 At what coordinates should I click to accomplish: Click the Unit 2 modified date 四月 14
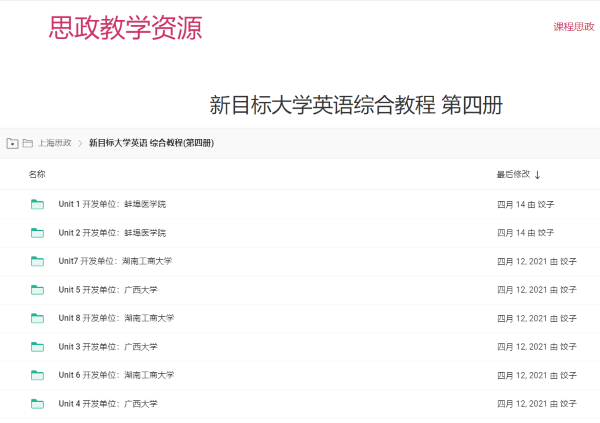[x=511, y=233]
